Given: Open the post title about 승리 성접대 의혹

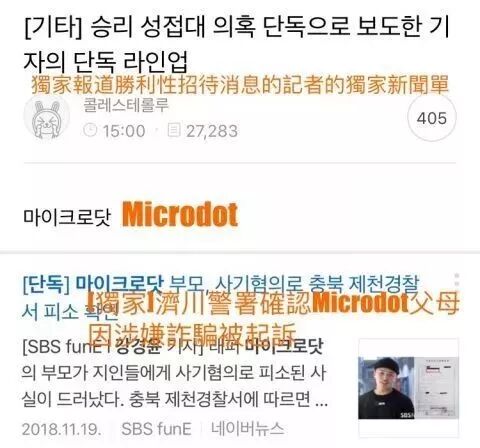Looking at the screenshot, I should [237, 43].
